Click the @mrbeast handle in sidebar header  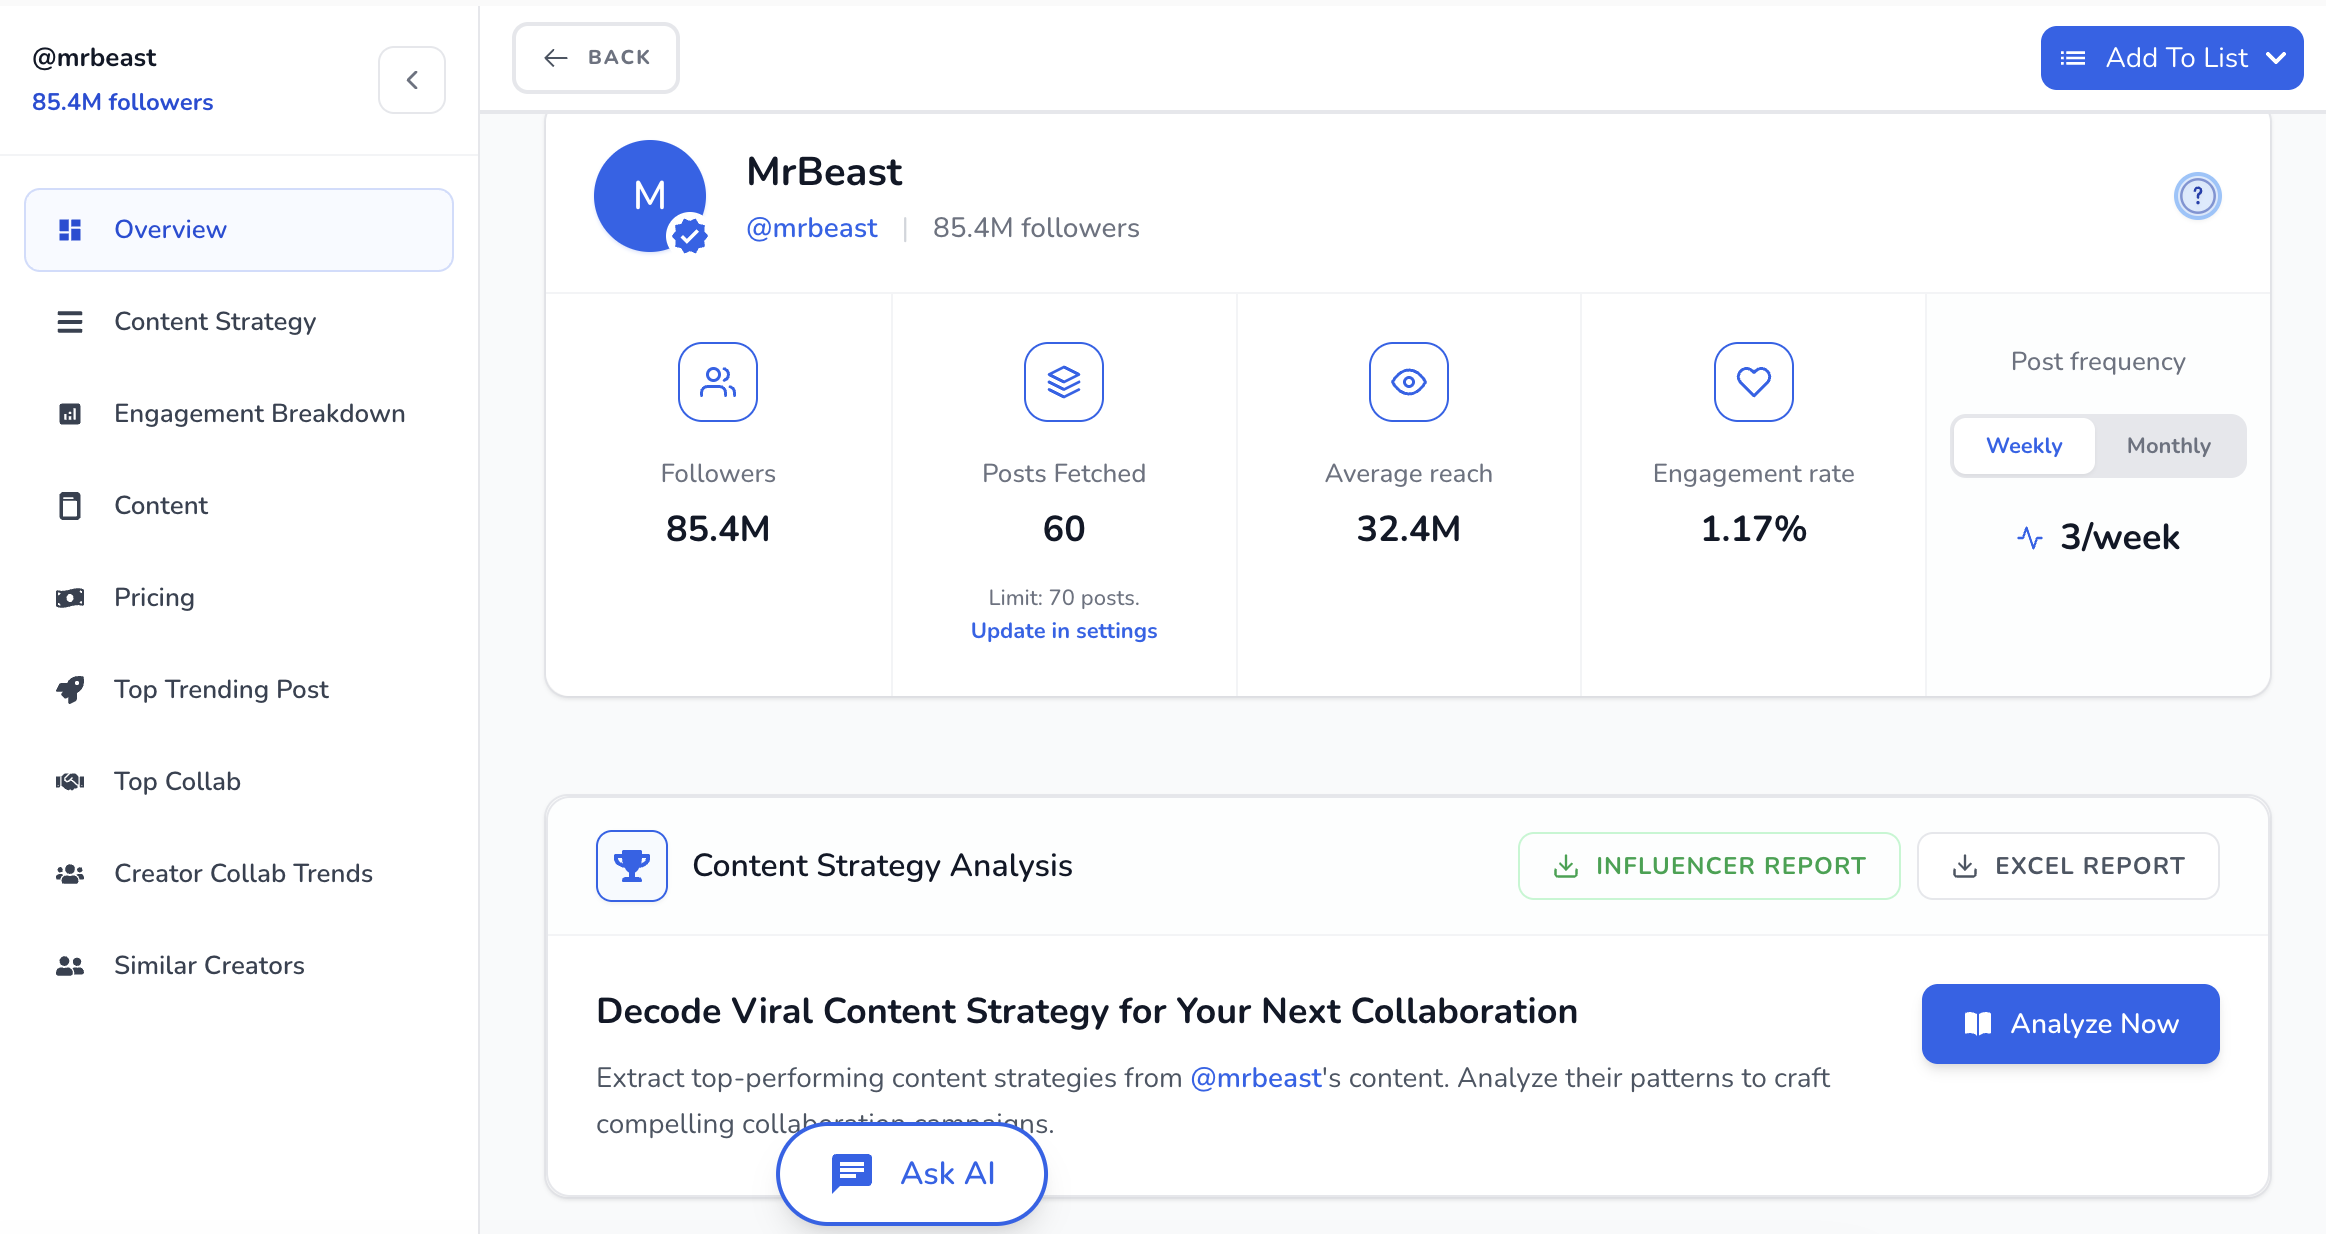[94, 58]
